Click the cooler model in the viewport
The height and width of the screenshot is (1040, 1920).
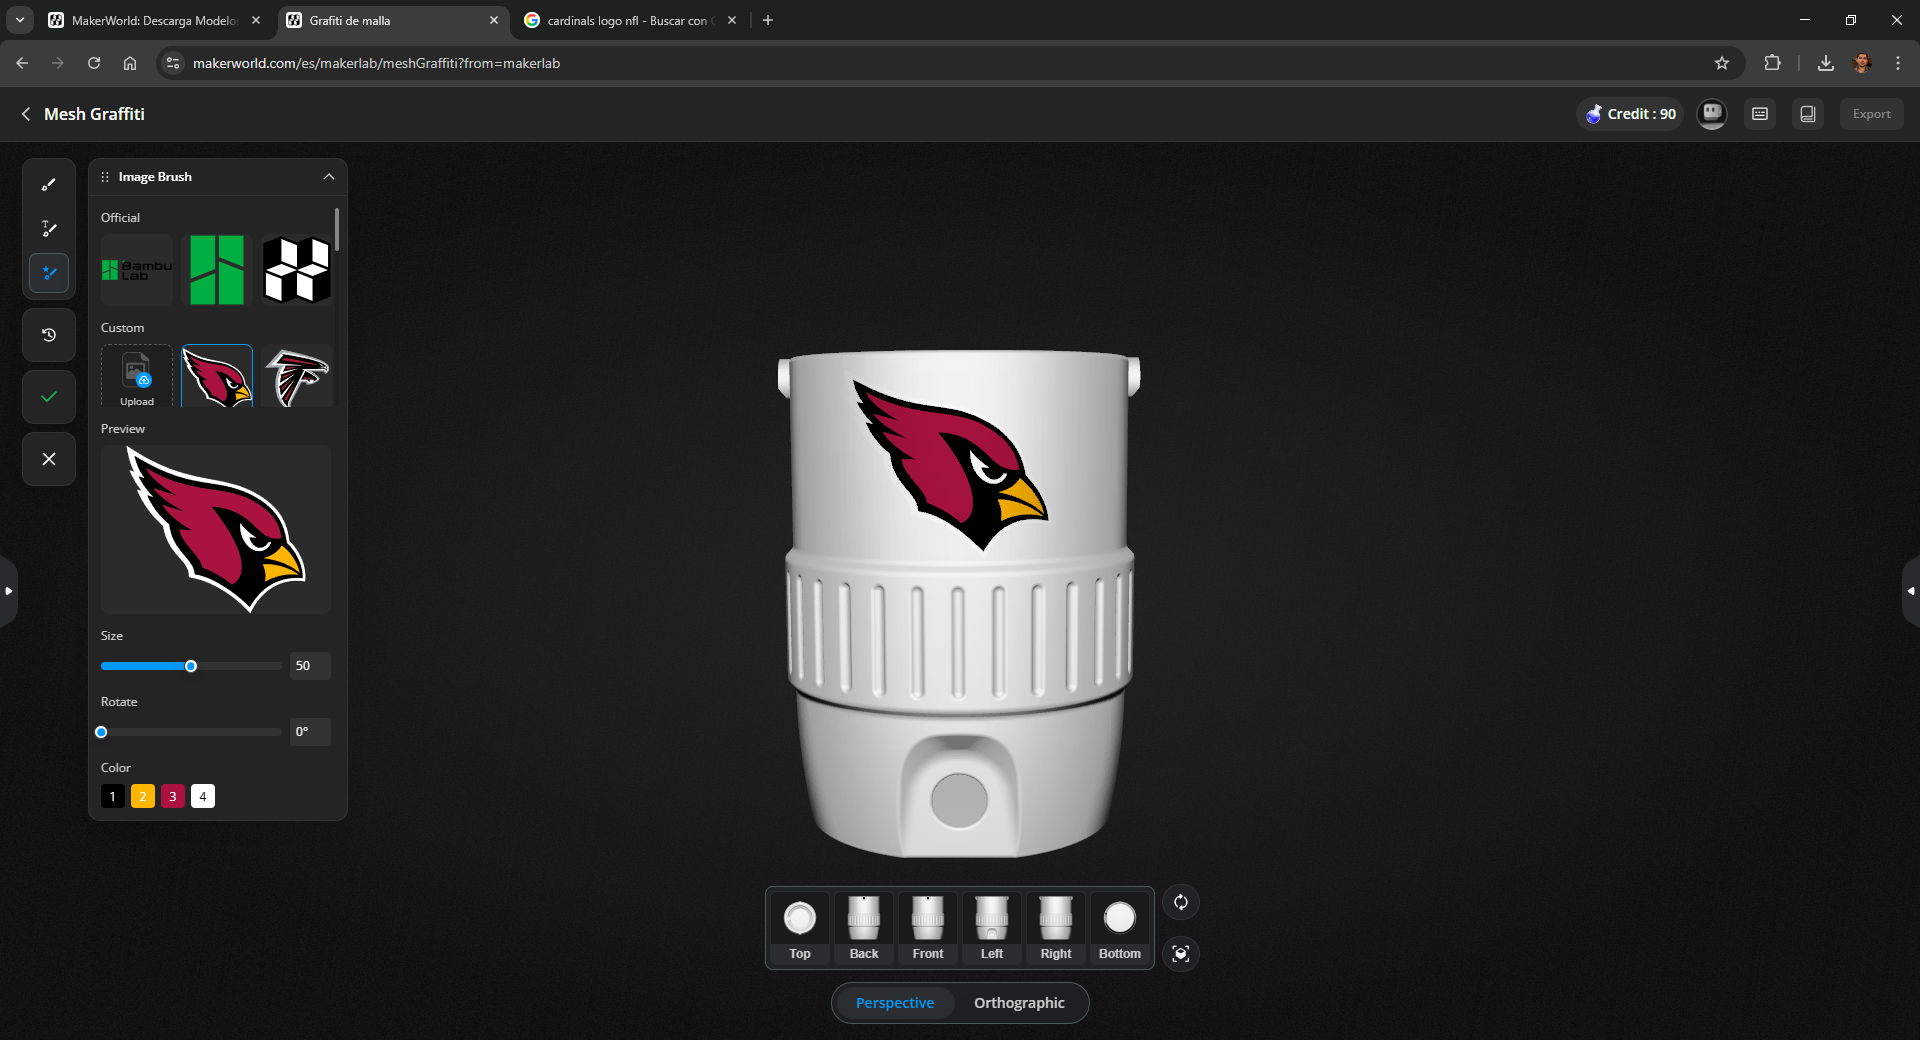click(x=960, y=603)
